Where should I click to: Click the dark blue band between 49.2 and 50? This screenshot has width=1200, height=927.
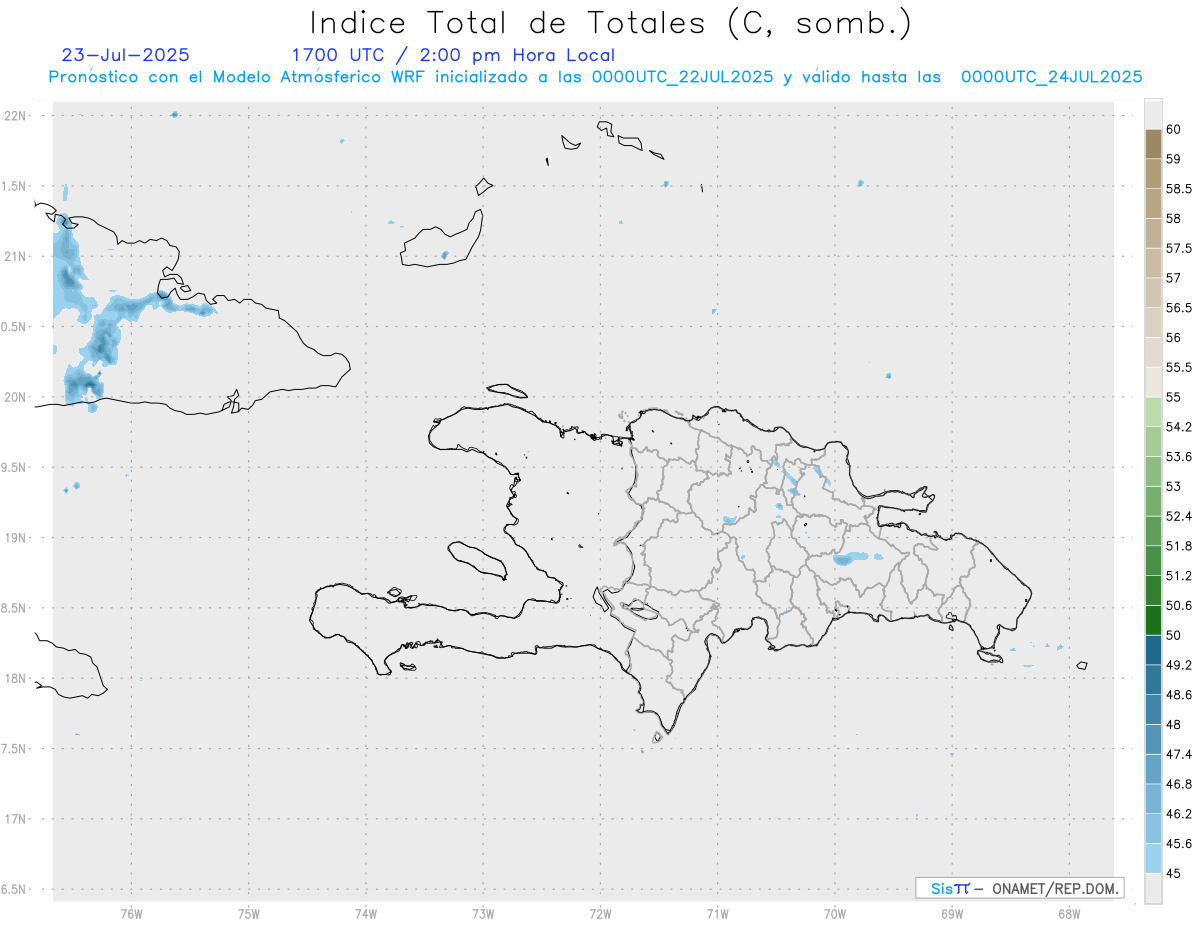(1153, 650)
